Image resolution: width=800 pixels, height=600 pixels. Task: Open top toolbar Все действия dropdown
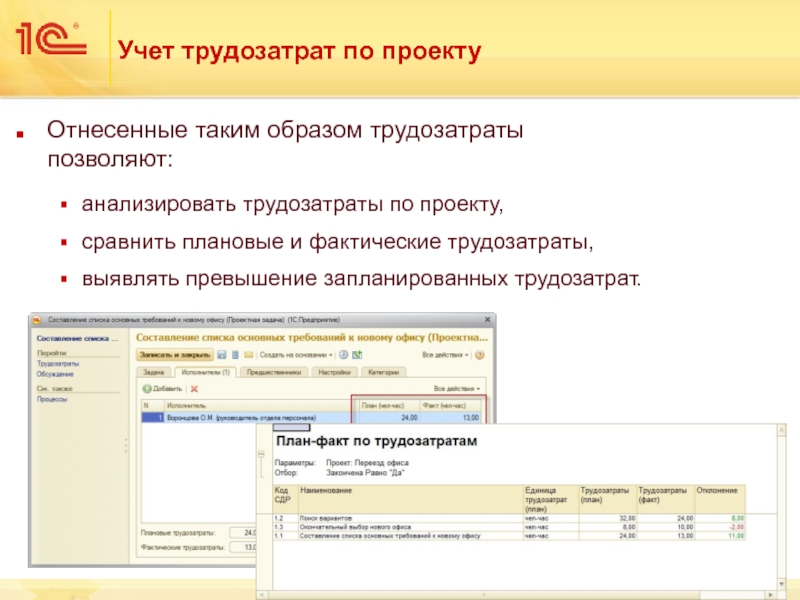[445, 355]
